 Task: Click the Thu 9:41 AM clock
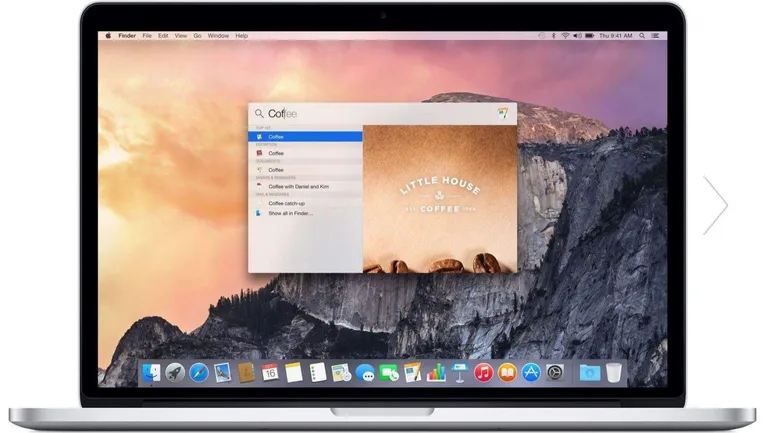click(x=616, y=36)
